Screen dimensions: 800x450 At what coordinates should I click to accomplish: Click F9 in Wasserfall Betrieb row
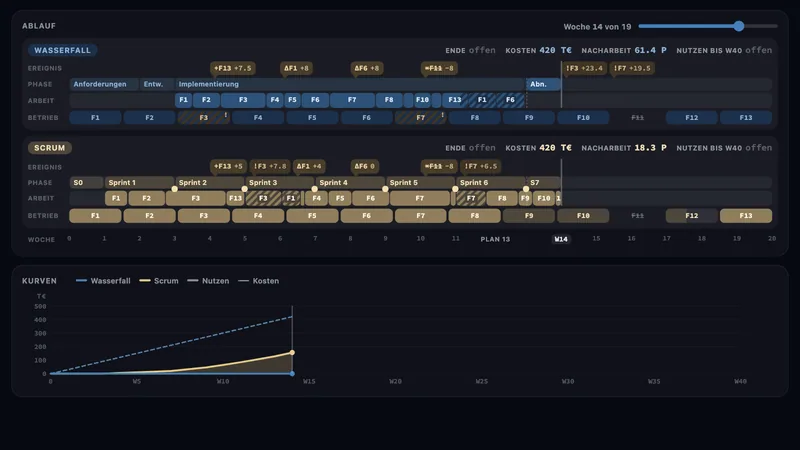(x=529, y=118)
